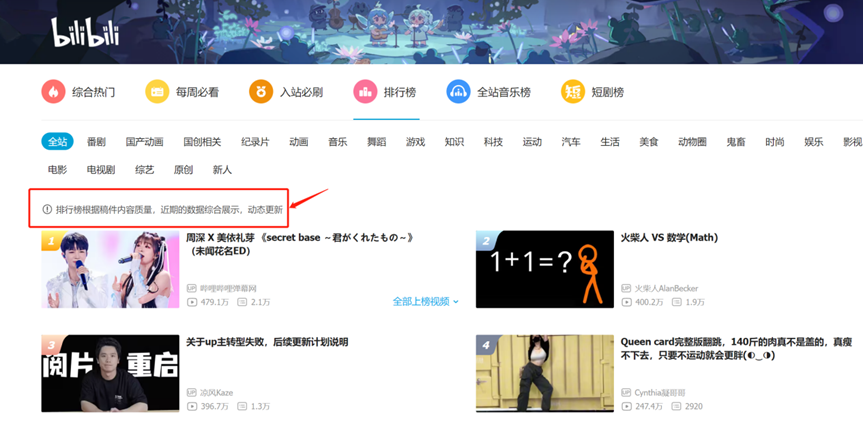This screenshot has height=423, width=863.
Task: Switch to the 游戏 category tab
Action: coord(415,142)
